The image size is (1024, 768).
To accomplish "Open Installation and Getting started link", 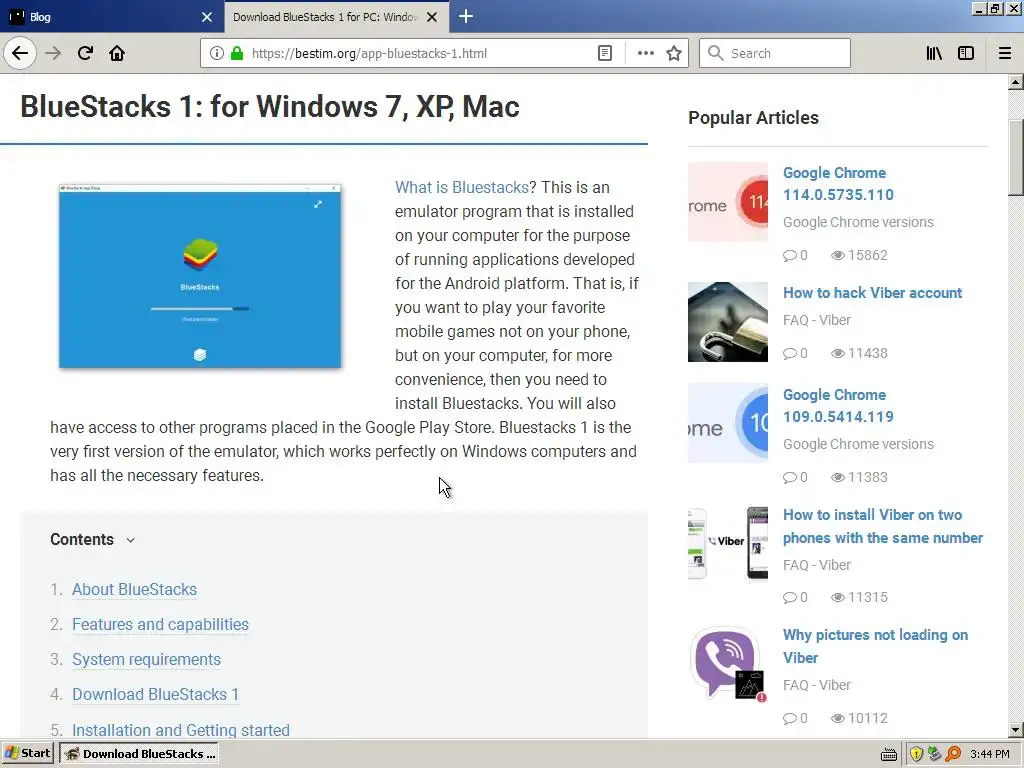I will [x=180, y=729].
